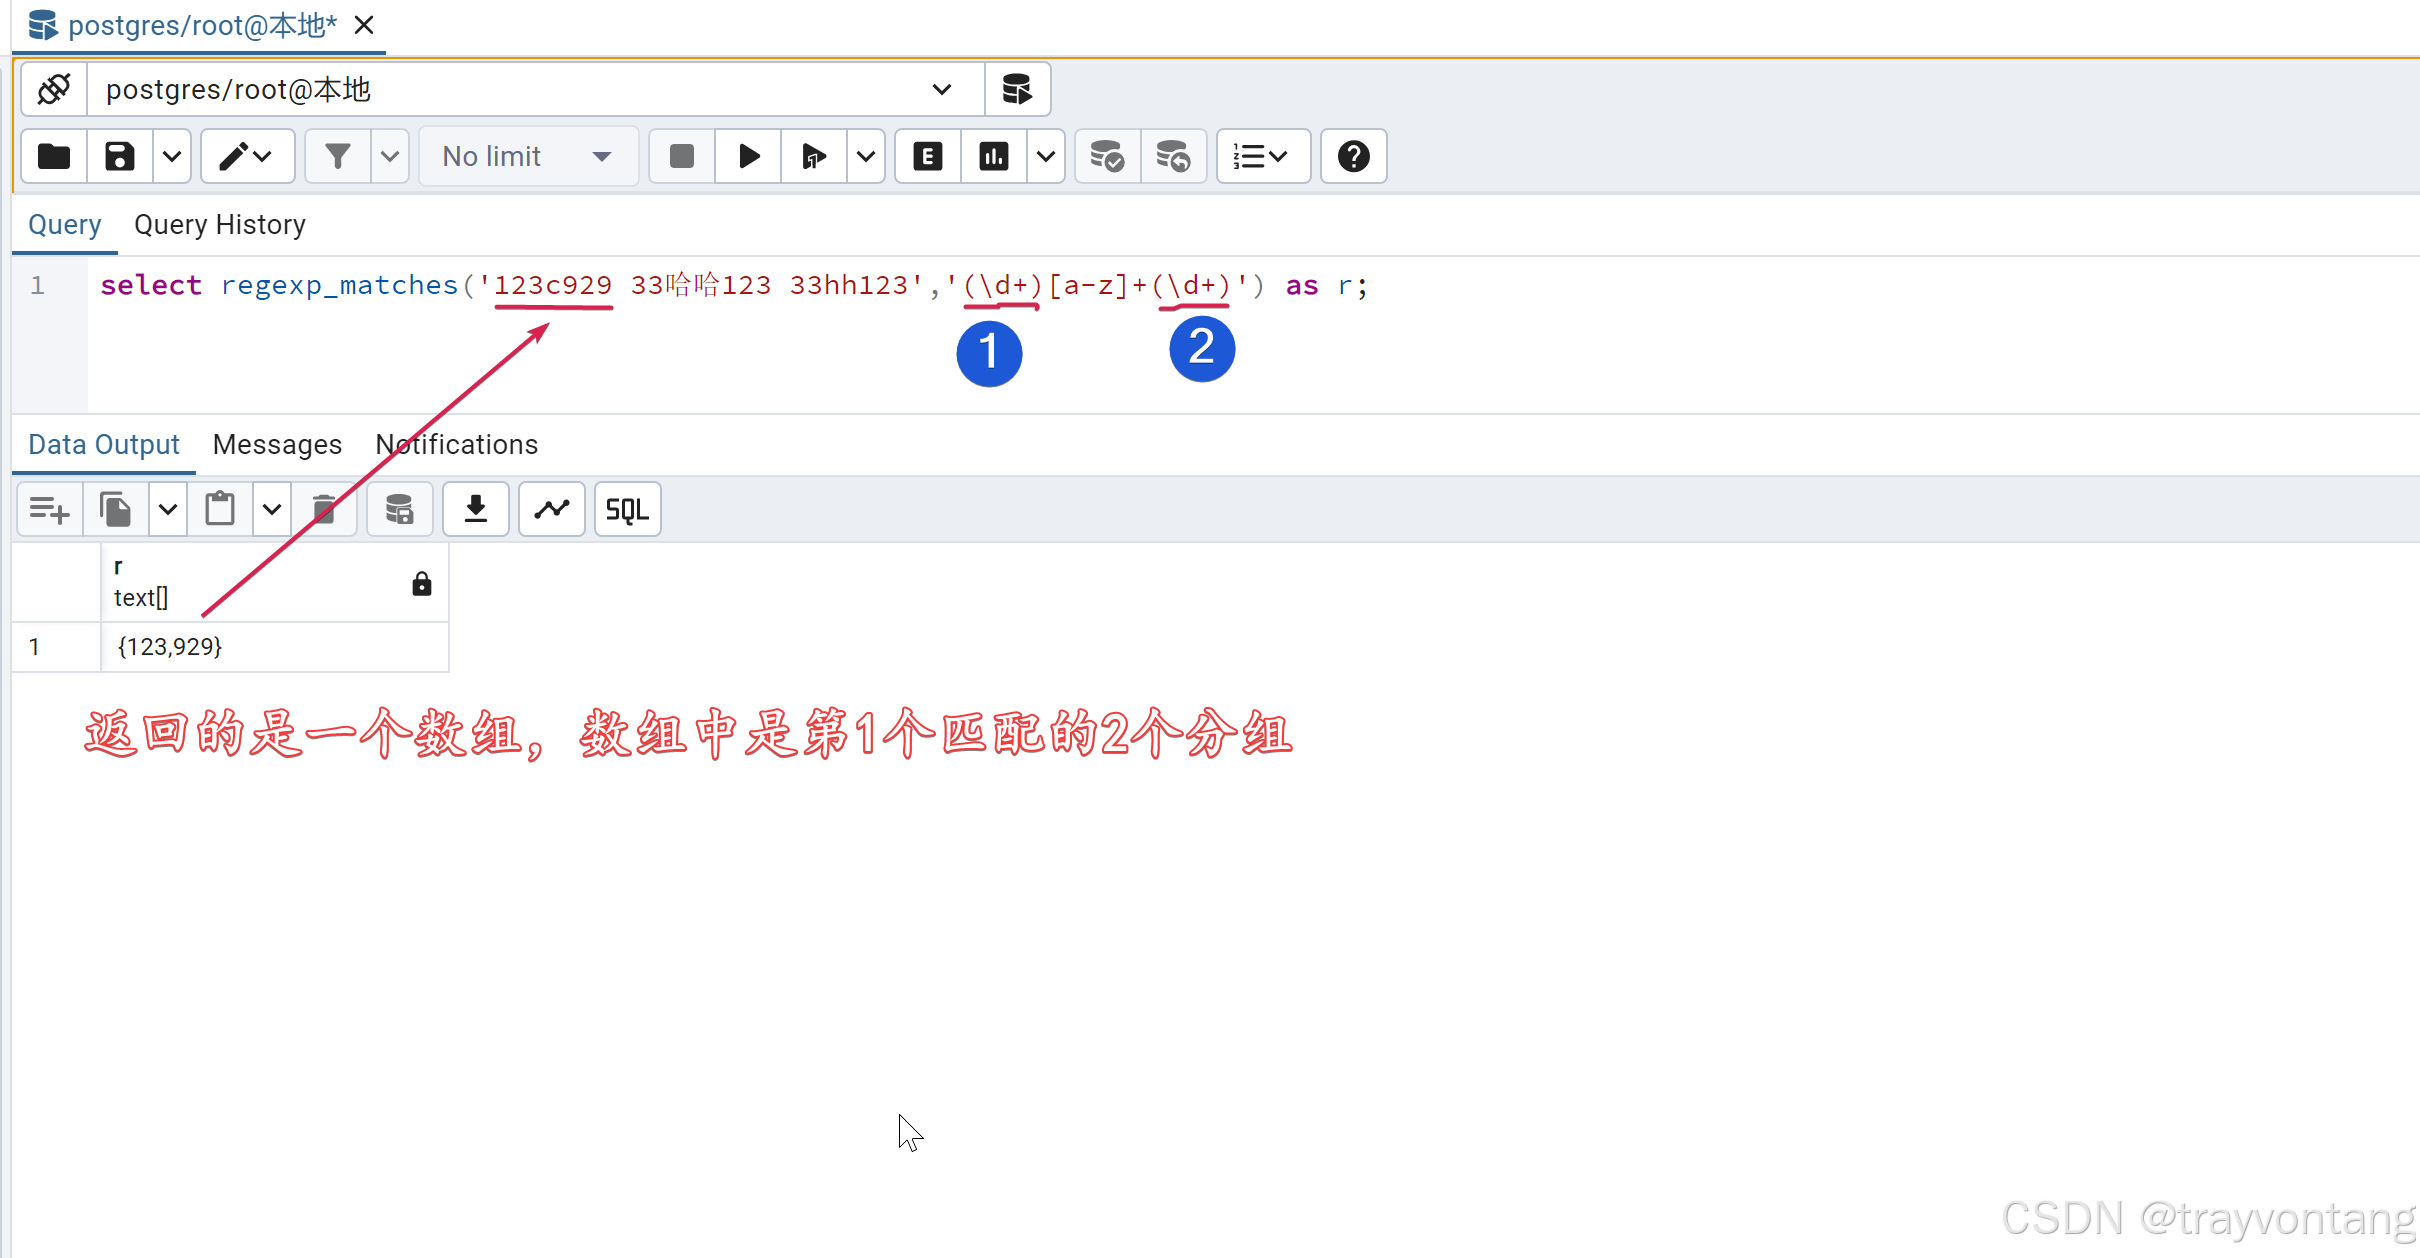The height and width of the screenshot is (1258, 2420).
Task: Click the SQL button in Data Output
Action: click(x=626, y=509)
